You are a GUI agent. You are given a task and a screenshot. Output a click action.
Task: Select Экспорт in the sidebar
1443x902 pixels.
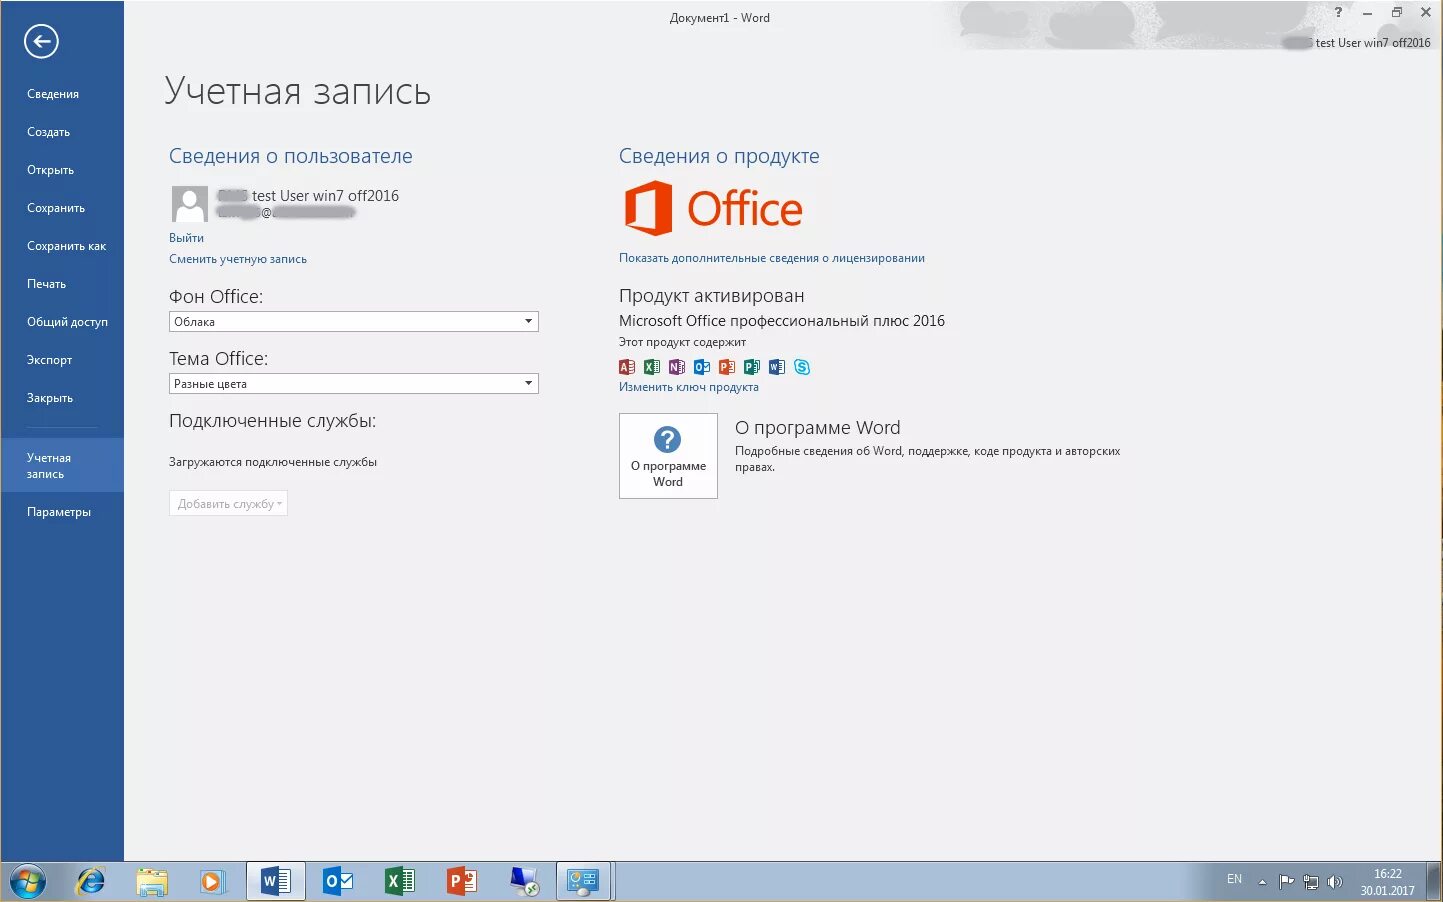coord(50,360)
